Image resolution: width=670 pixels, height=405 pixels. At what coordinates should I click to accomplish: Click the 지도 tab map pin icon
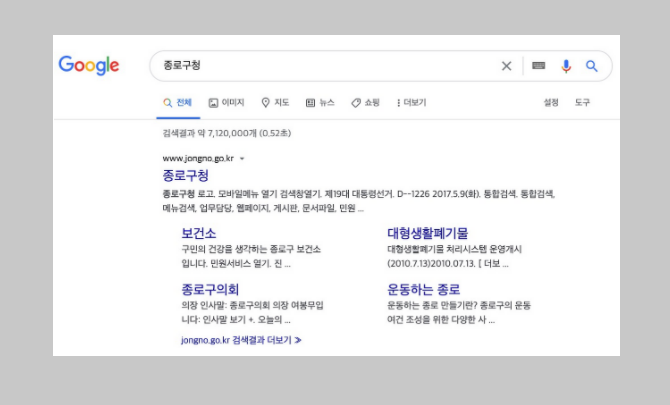[265, 103]
